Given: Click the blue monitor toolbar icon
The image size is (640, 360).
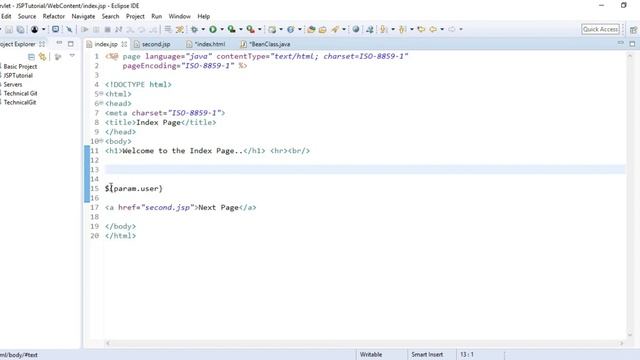Looking at the screenshot, I should (56, 29).
